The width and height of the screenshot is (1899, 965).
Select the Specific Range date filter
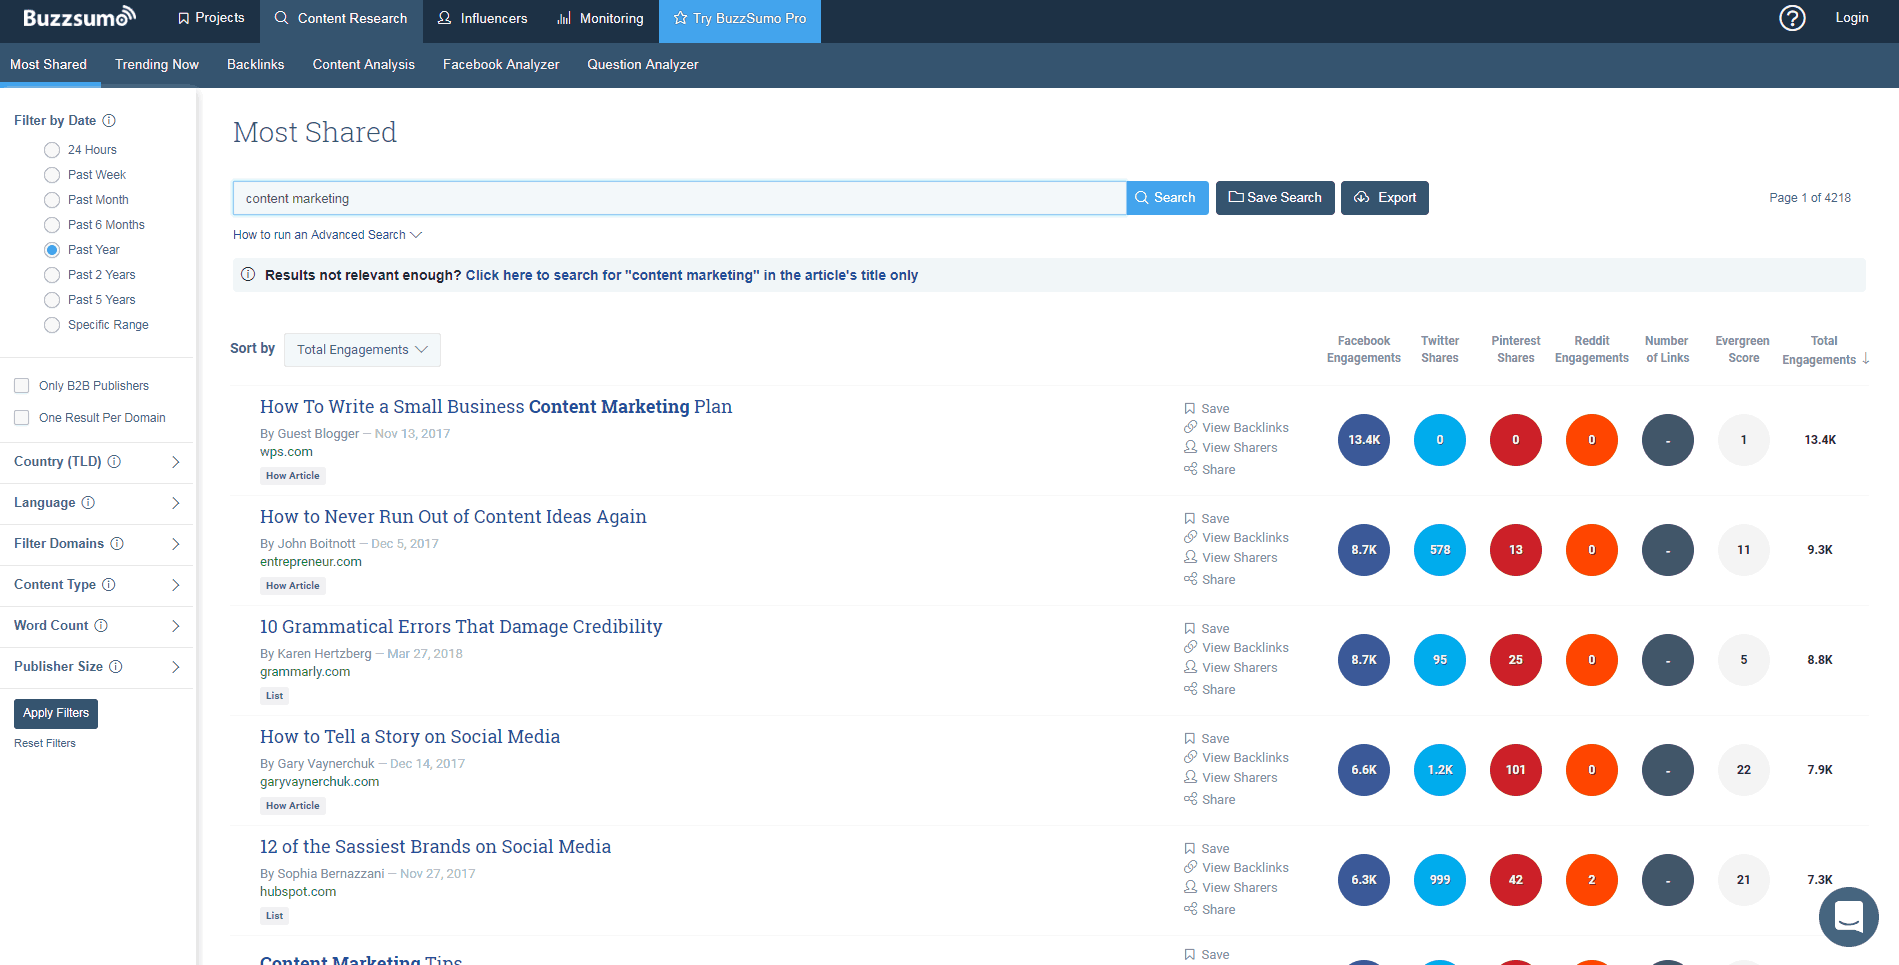(x=52, y=325)
